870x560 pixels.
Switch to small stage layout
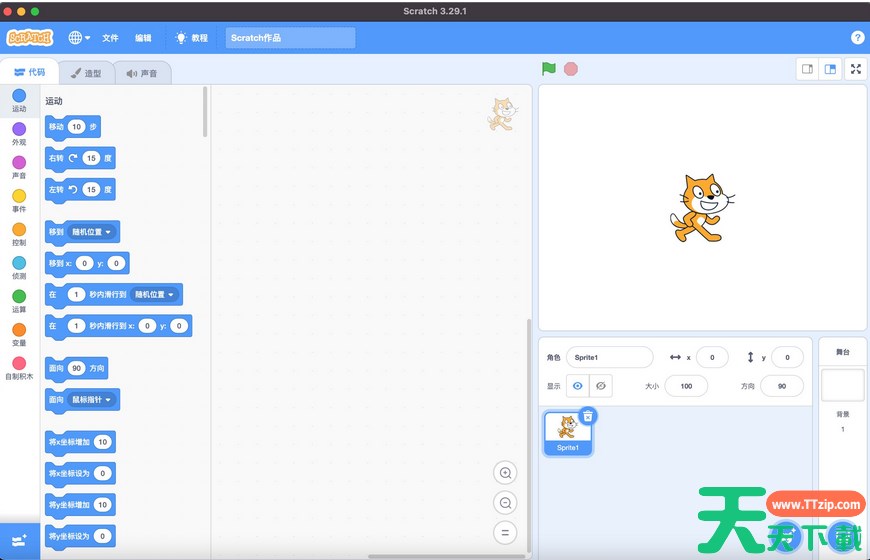coord(808,69)
